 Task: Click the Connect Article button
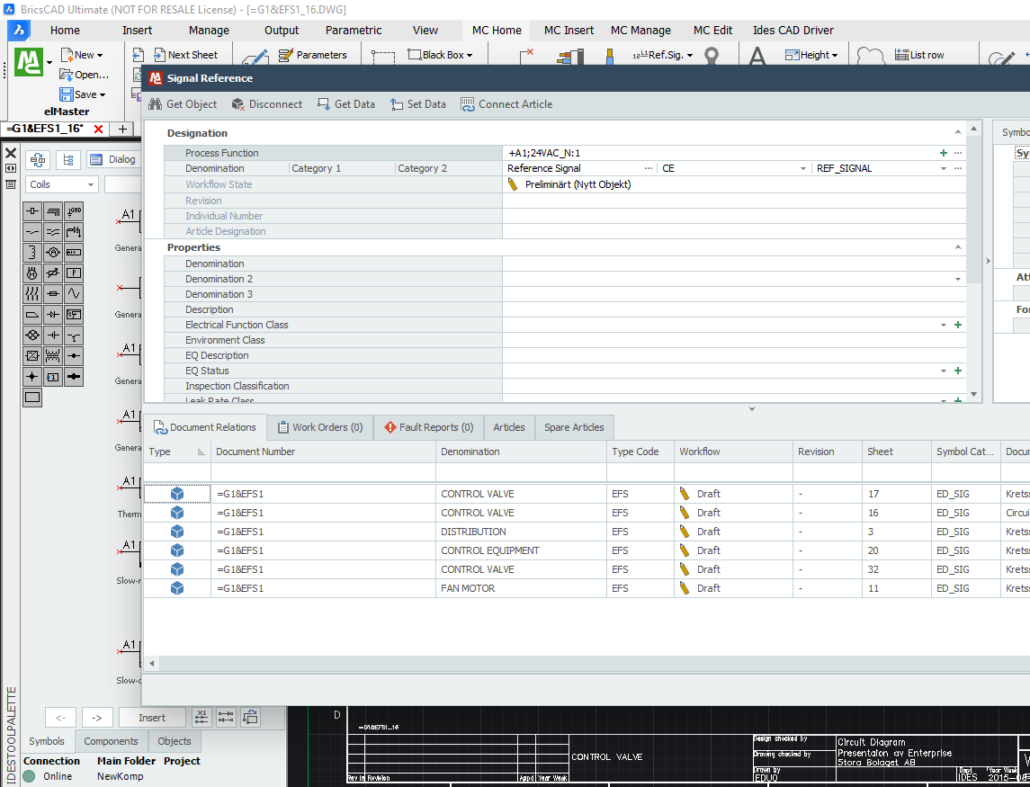pos(506,104)
